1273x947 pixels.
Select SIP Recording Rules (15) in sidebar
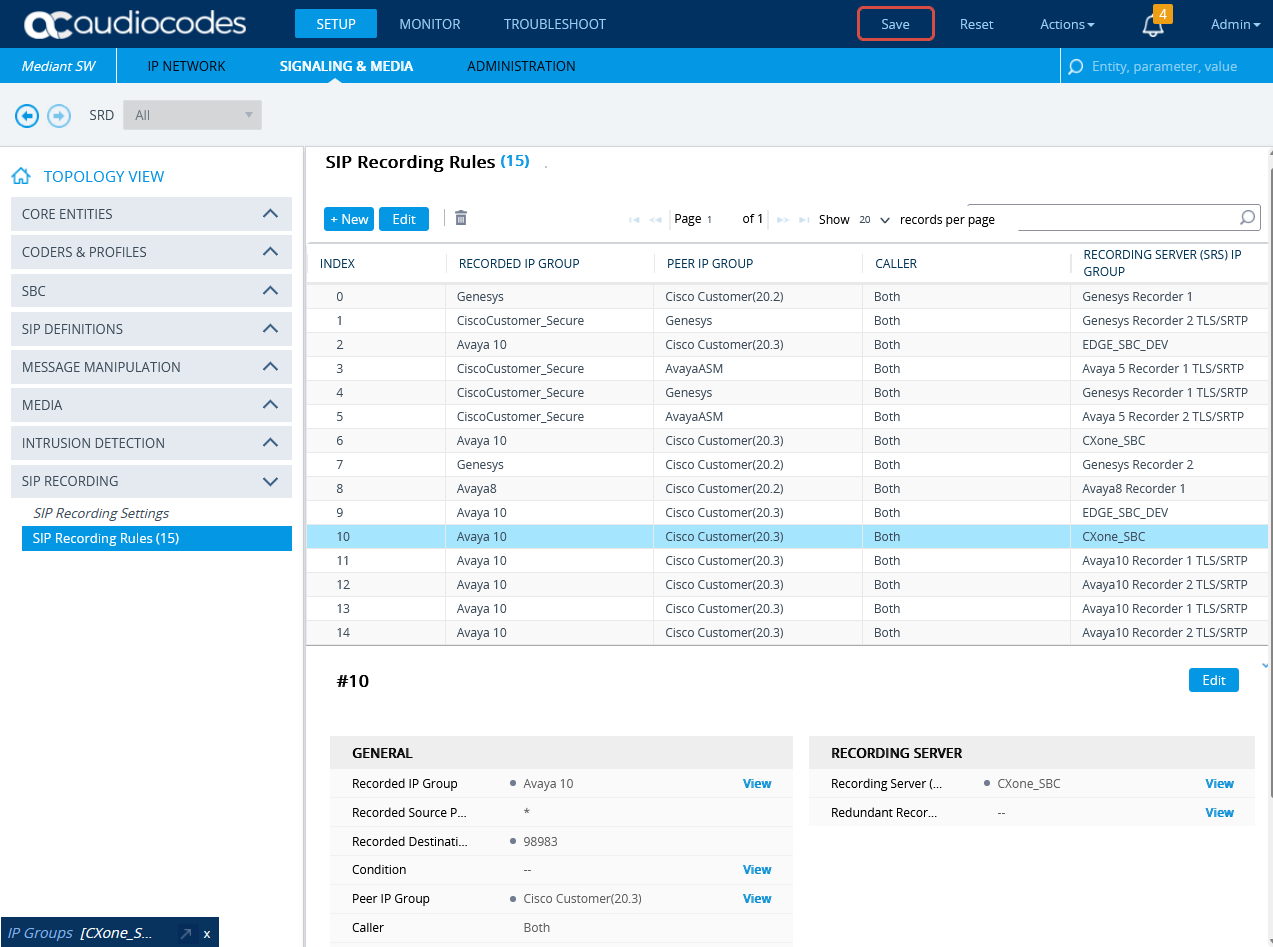tap(157, 538)
